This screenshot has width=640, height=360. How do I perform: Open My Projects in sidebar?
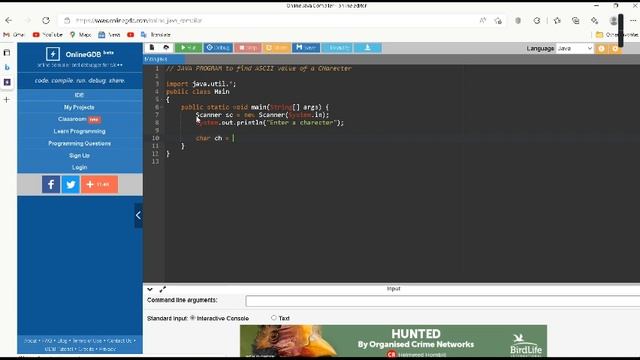point(80,107)
